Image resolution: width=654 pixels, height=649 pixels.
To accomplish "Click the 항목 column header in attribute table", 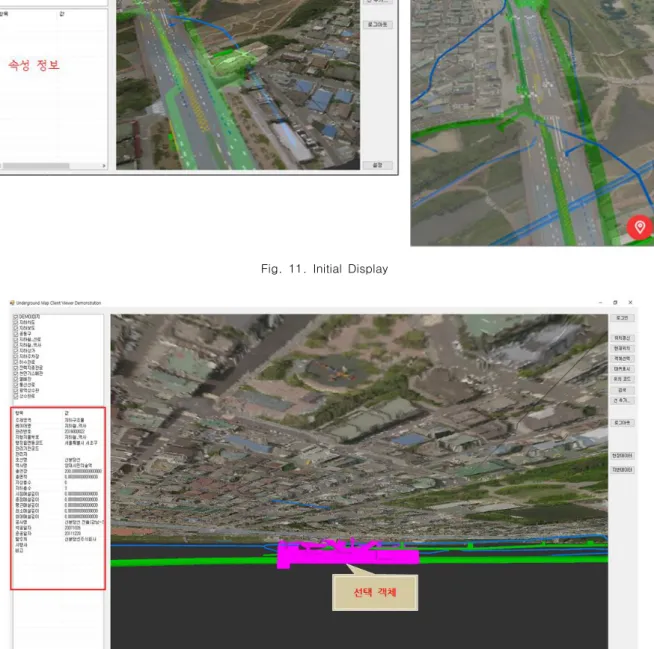I will pyautogui.click(x=19, y=413).
